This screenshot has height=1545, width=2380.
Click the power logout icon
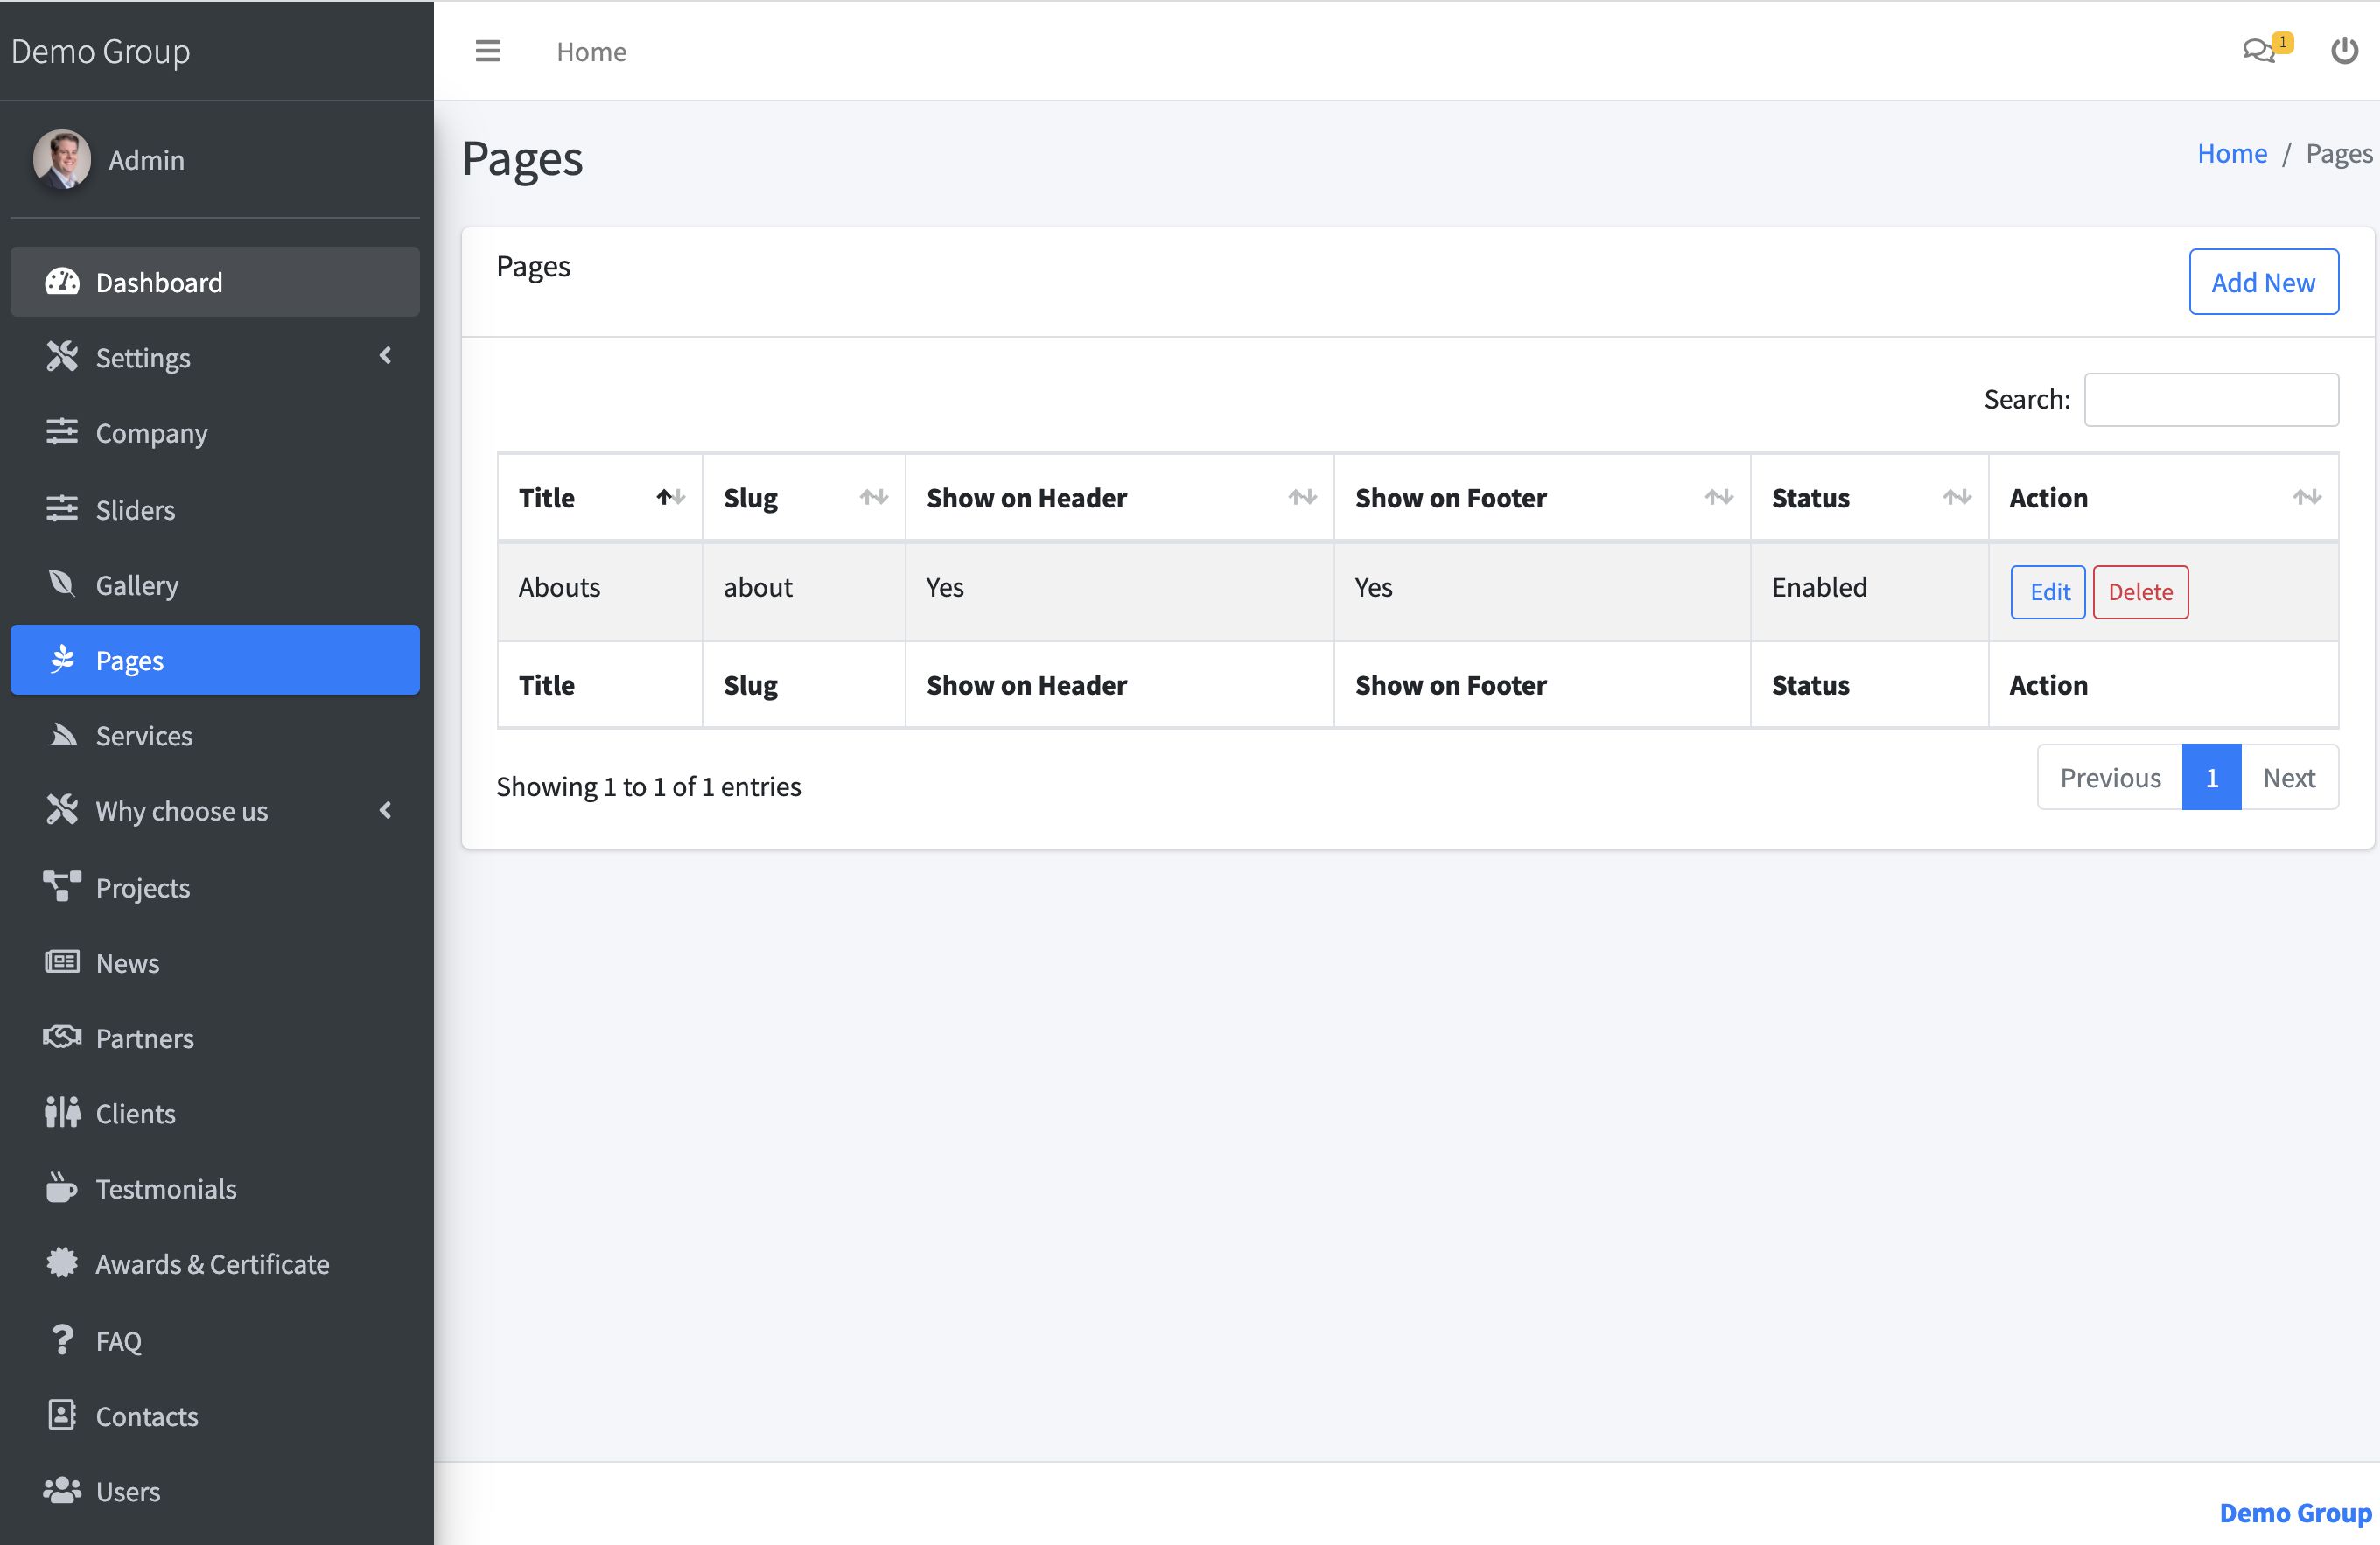(2344, 50)
